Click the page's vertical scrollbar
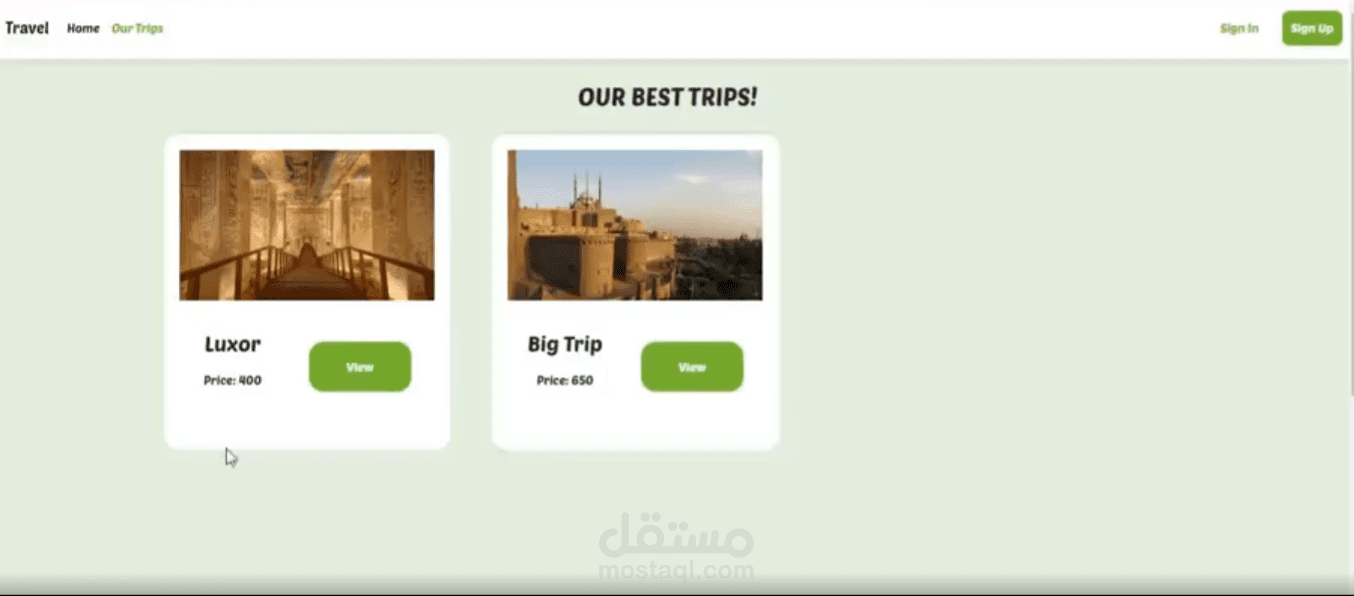The height and width of the screenshot is (596, 1354). 1351,228
